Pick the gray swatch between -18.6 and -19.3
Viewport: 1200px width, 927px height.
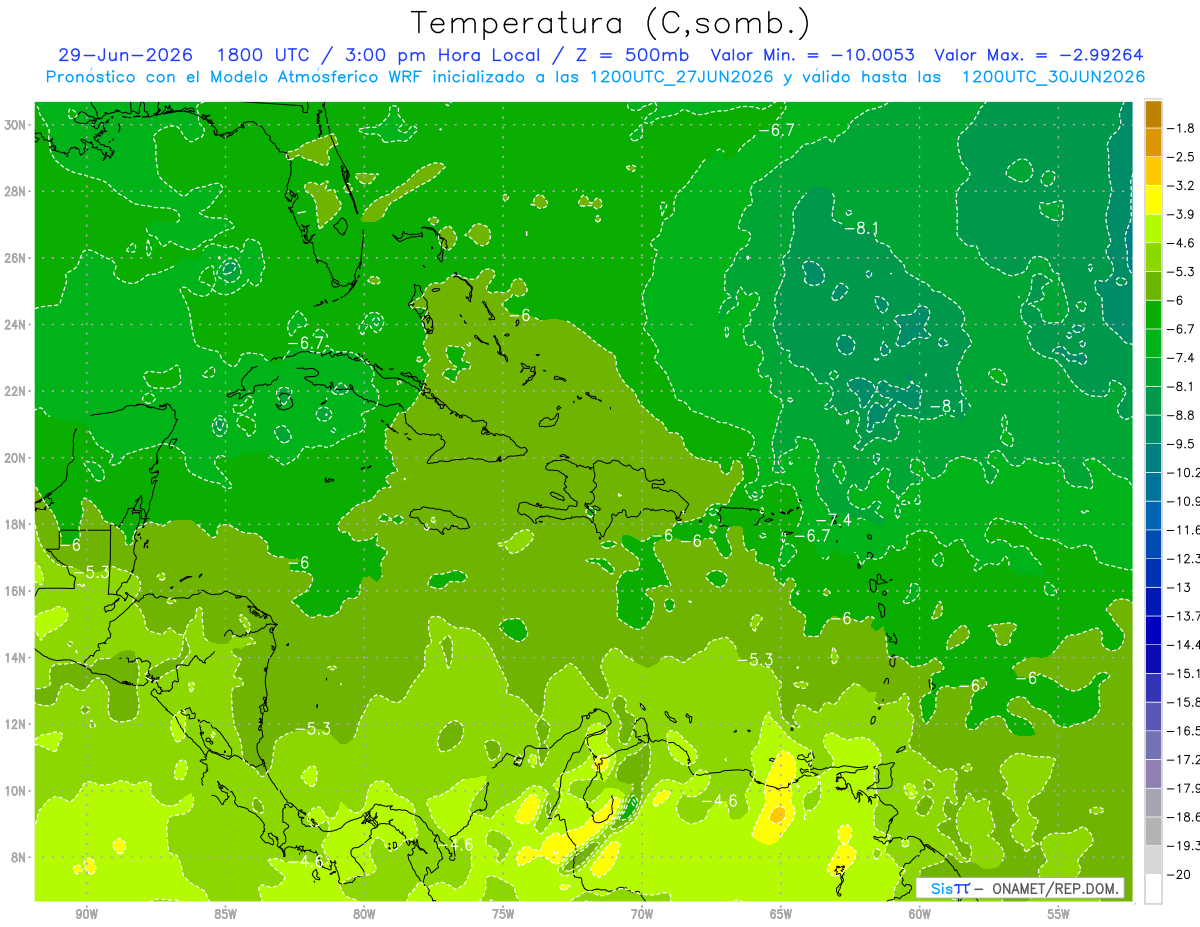click(x=1153, y=831)
